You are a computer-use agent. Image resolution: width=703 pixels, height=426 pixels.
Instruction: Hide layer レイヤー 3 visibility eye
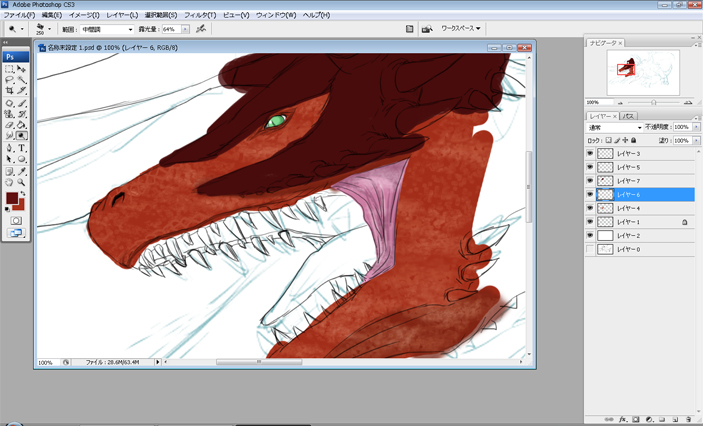(x=590, y=153)
